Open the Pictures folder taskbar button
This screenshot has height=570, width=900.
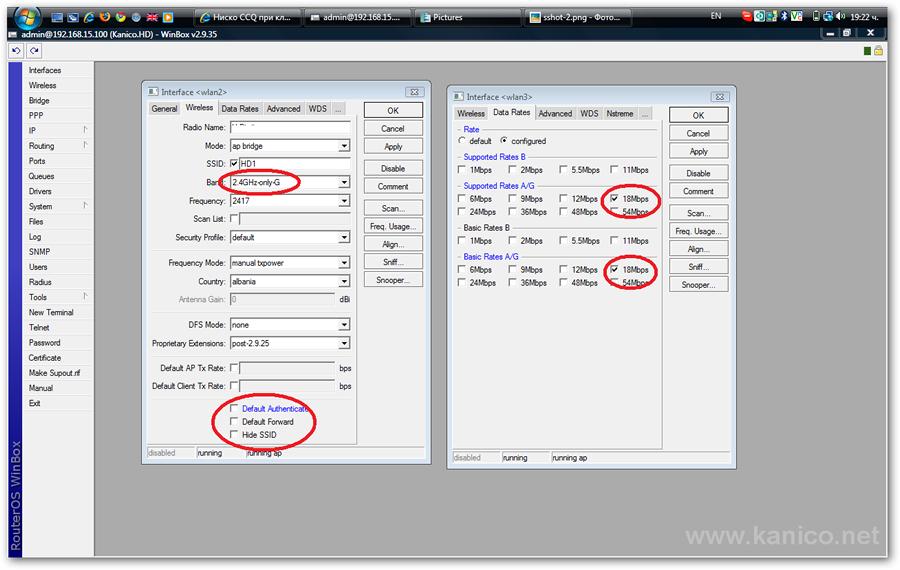point(465,18)
